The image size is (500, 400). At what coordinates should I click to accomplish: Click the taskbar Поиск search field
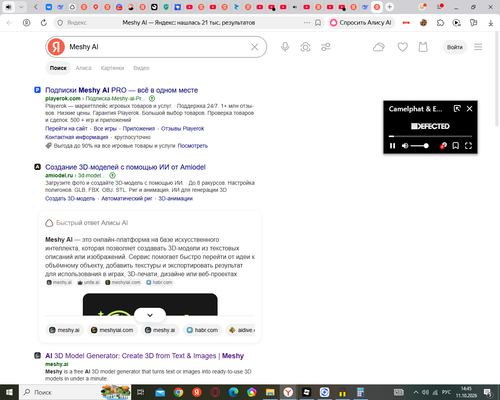tap(75, 392)
